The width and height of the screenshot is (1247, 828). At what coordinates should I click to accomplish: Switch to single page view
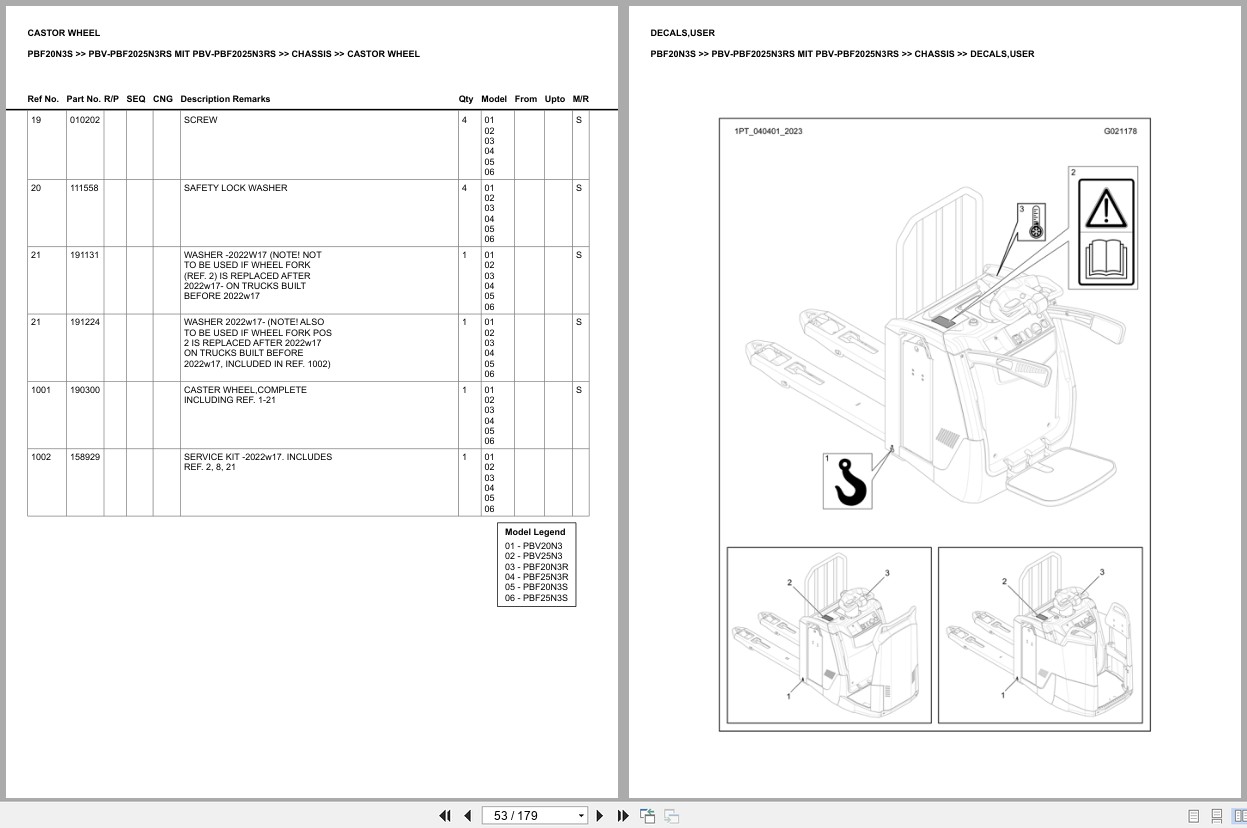(1193, 816)
